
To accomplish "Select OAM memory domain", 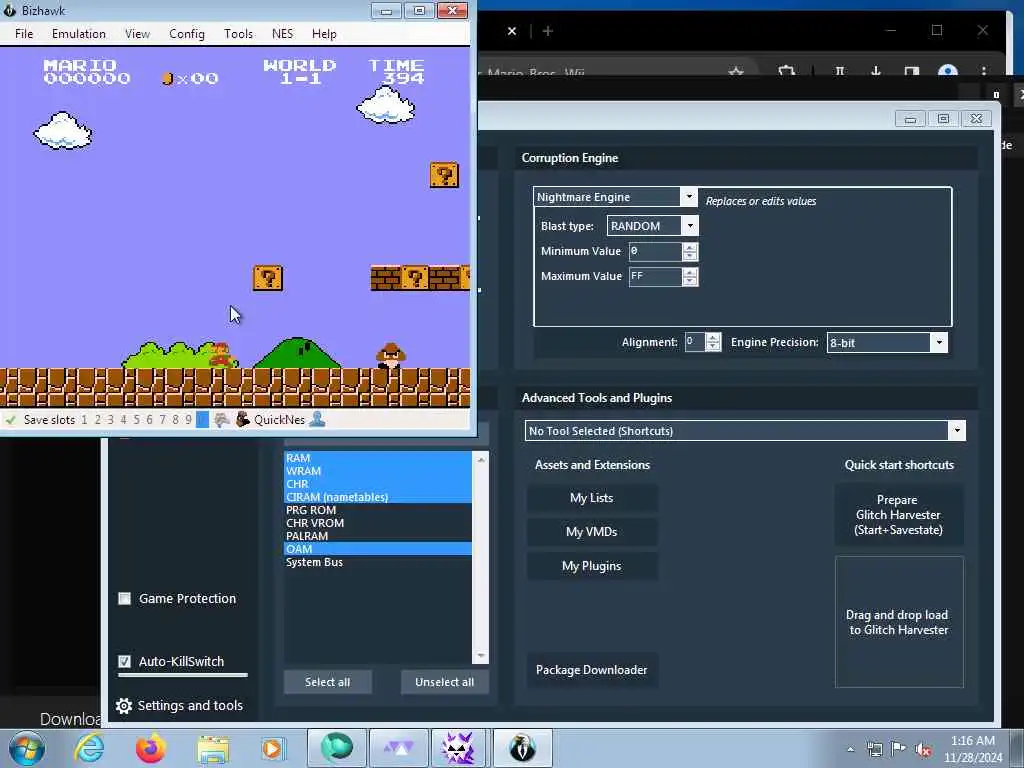I will (377, 549).
